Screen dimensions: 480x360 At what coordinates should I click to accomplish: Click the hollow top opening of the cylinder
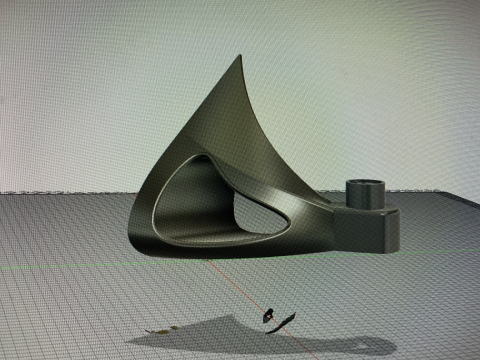(365, 183)
